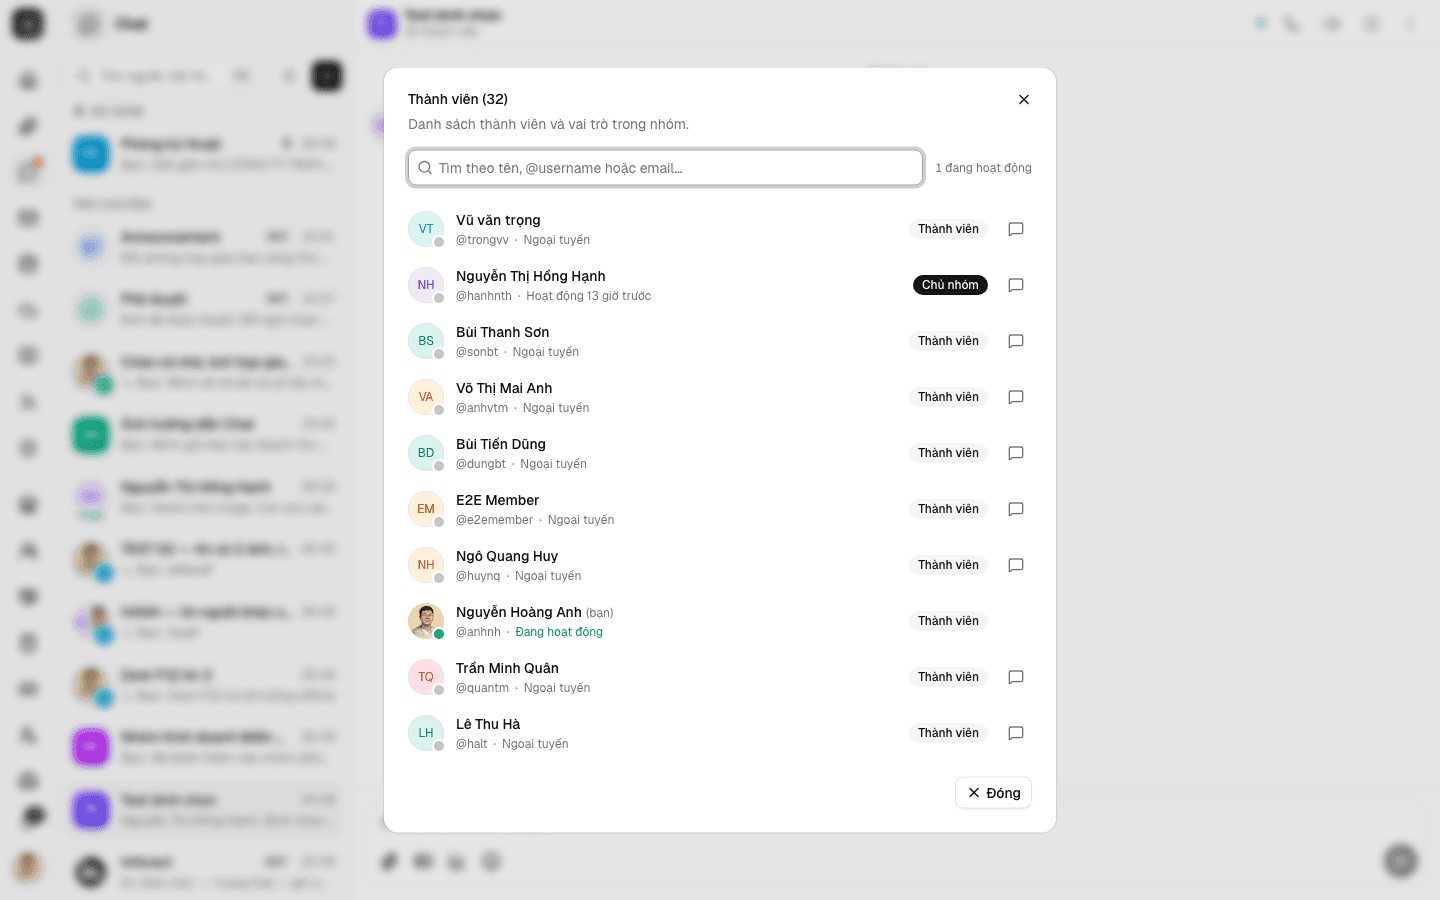Viewport: 1440px width, 900px height.
Task: Click username @quantm
Action: coord(482,688)
